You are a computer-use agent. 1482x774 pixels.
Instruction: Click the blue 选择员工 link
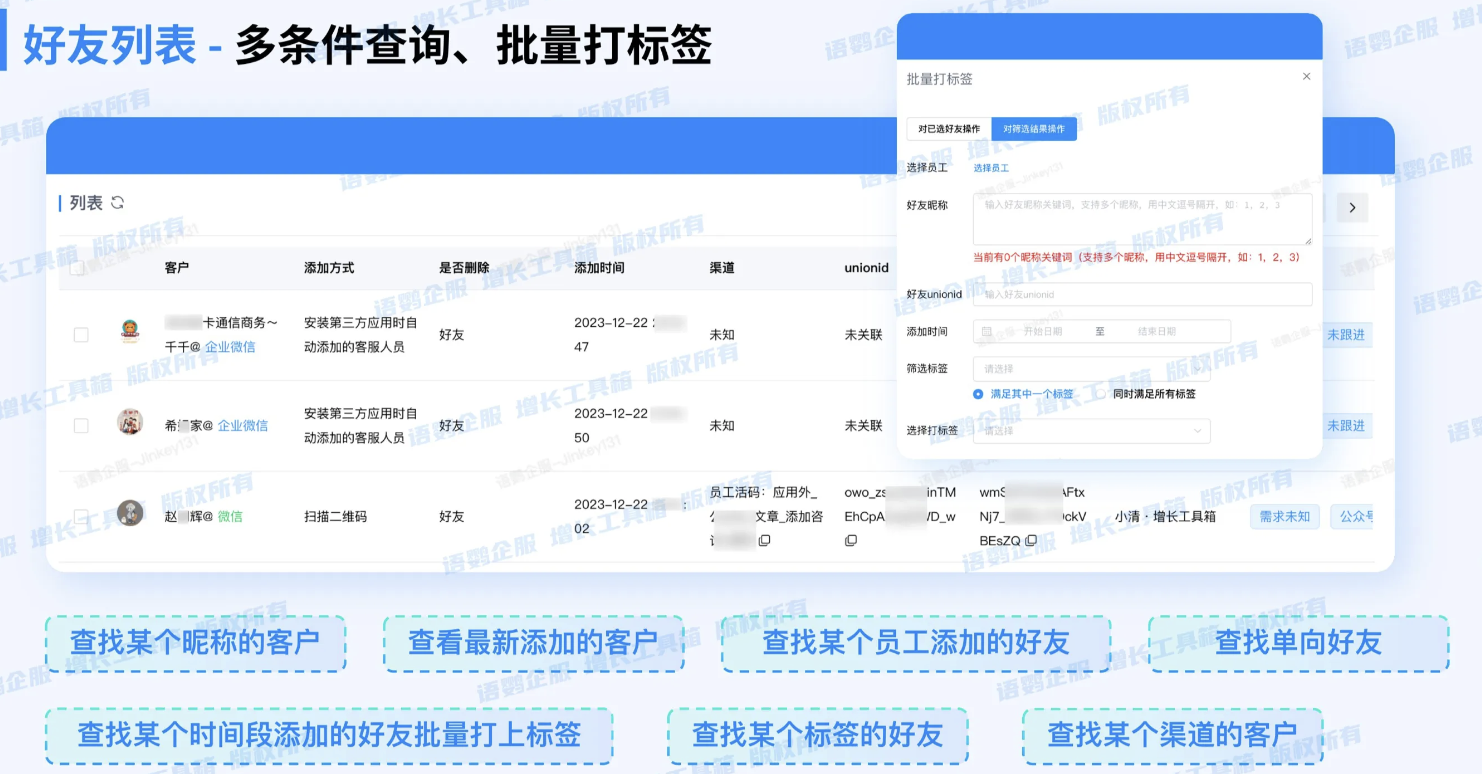tap(991, 168)
